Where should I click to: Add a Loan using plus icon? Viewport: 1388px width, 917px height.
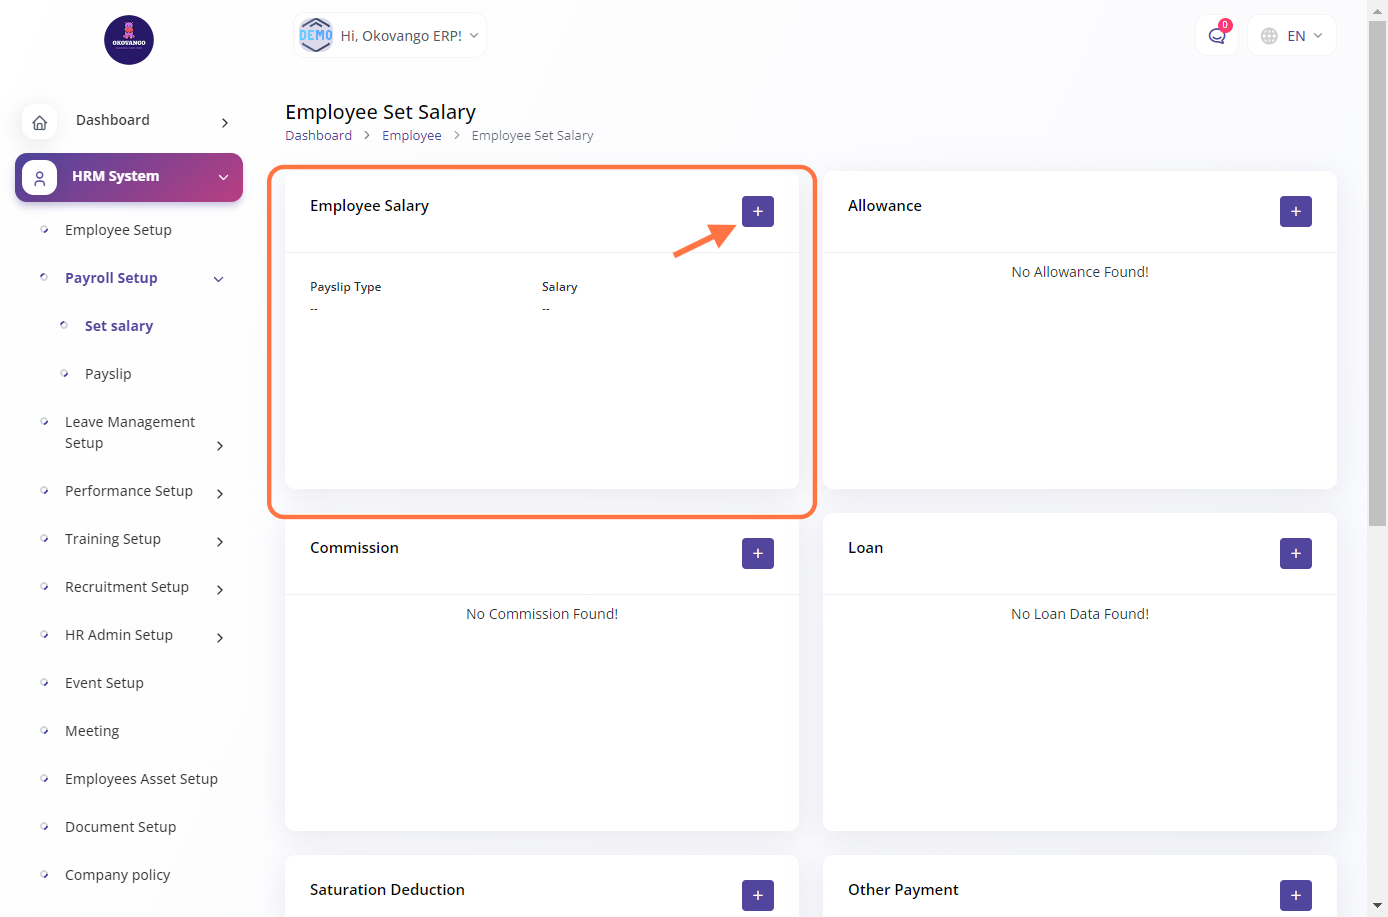click(1295, 553)
